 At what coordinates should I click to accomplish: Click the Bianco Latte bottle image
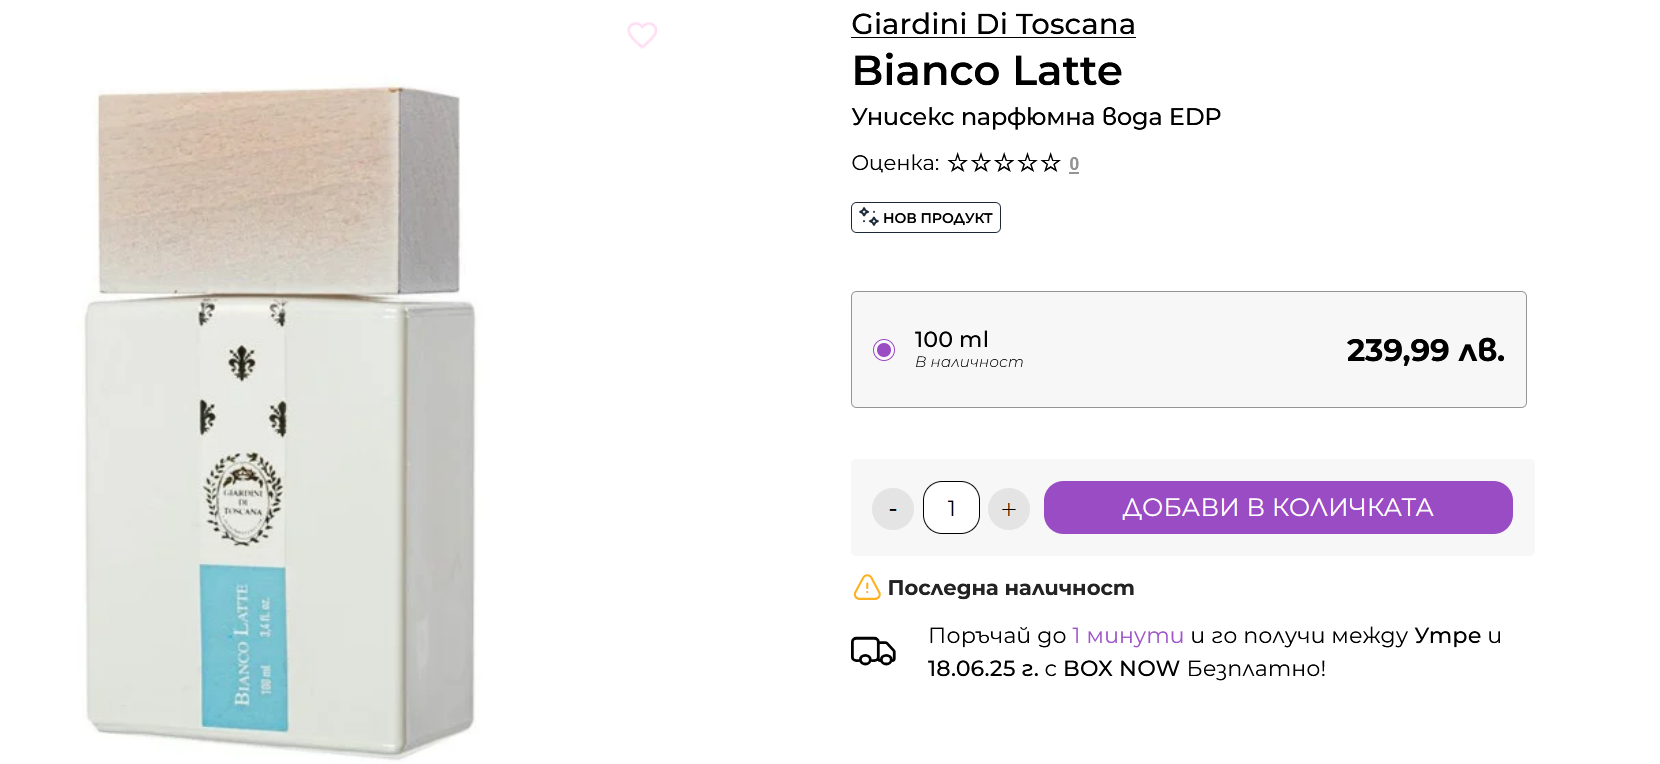point(281,420)
